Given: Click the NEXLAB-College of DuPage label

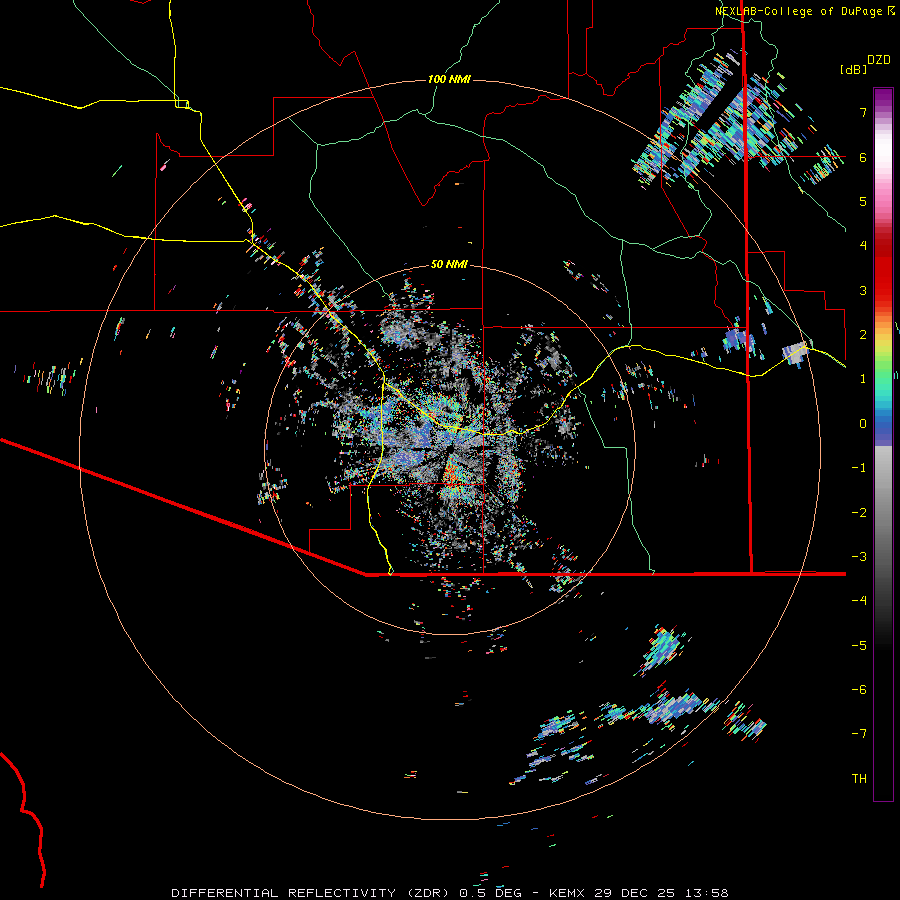Looking at the screenshot, I should (804, 11).
